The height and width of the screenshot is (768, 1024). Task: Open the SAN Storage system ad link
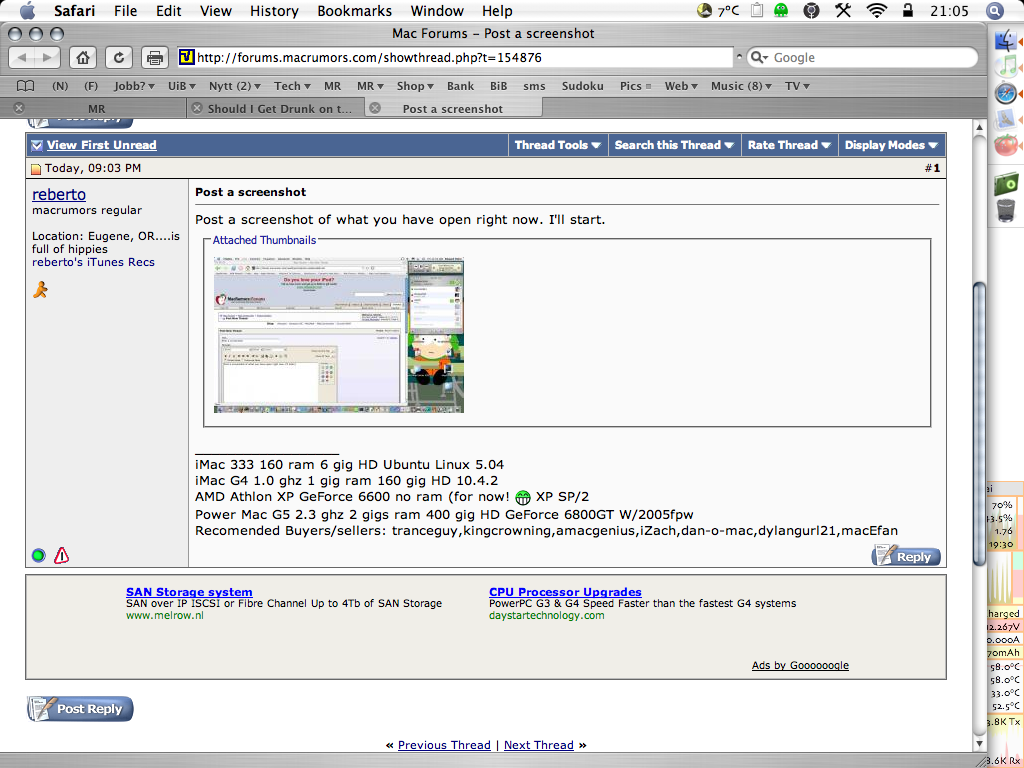189,592
